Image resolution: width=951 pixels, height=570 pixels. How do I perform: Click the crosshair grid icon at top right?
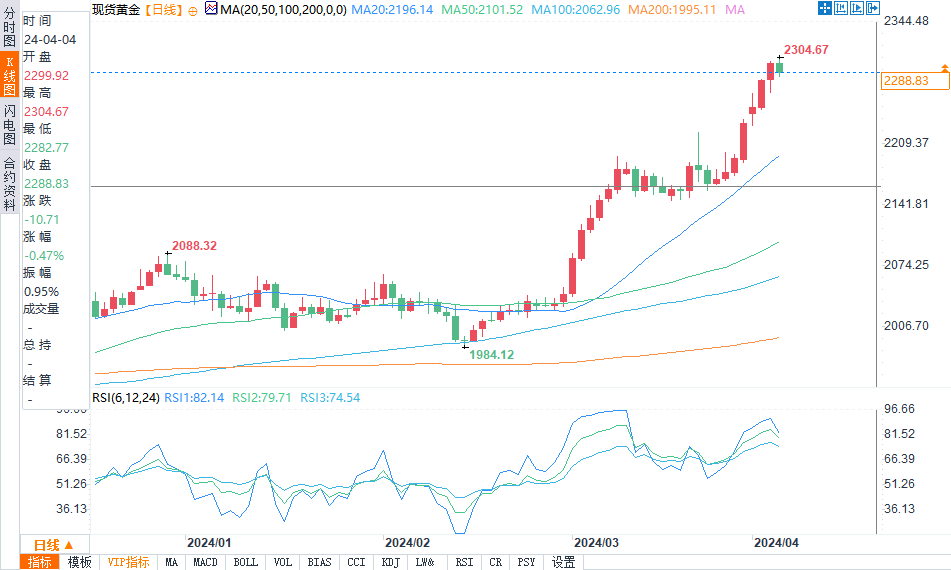pyautogui.click(x=824, y=8)
